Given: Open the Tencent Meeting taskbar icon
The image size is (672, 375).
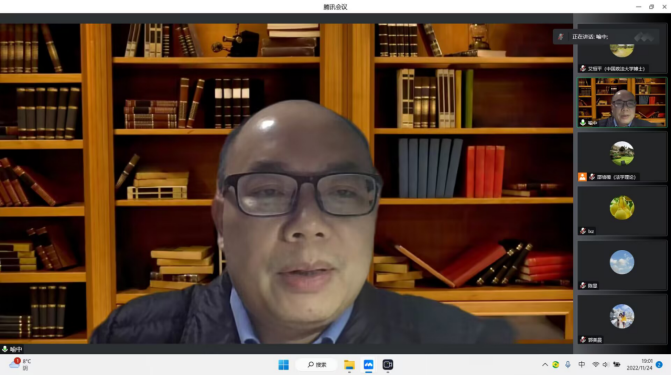Looking at the screenshot, I should pos(369,365).
